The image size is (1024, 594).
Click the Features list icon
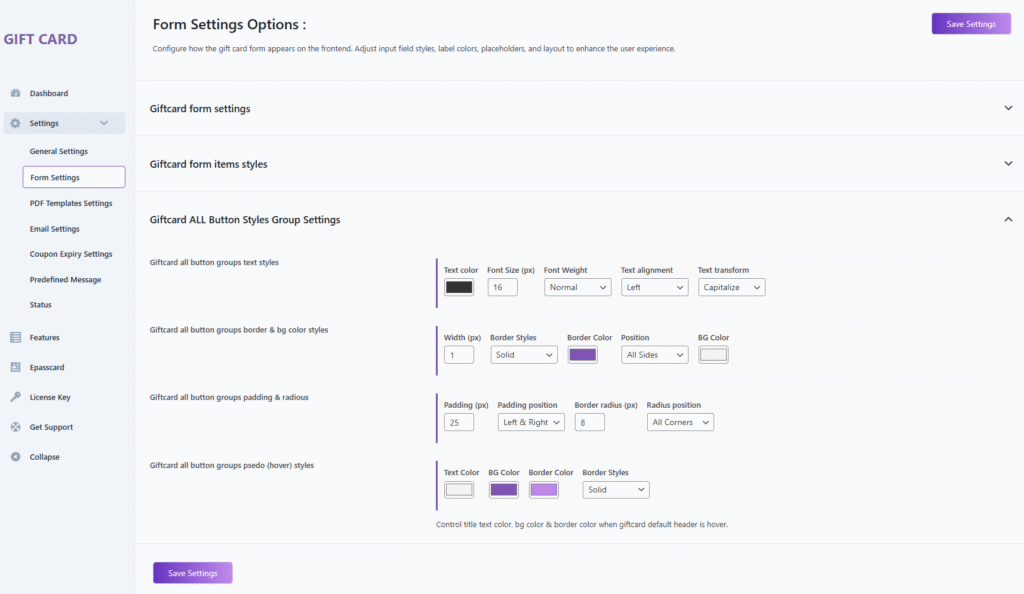pos(15,338)
